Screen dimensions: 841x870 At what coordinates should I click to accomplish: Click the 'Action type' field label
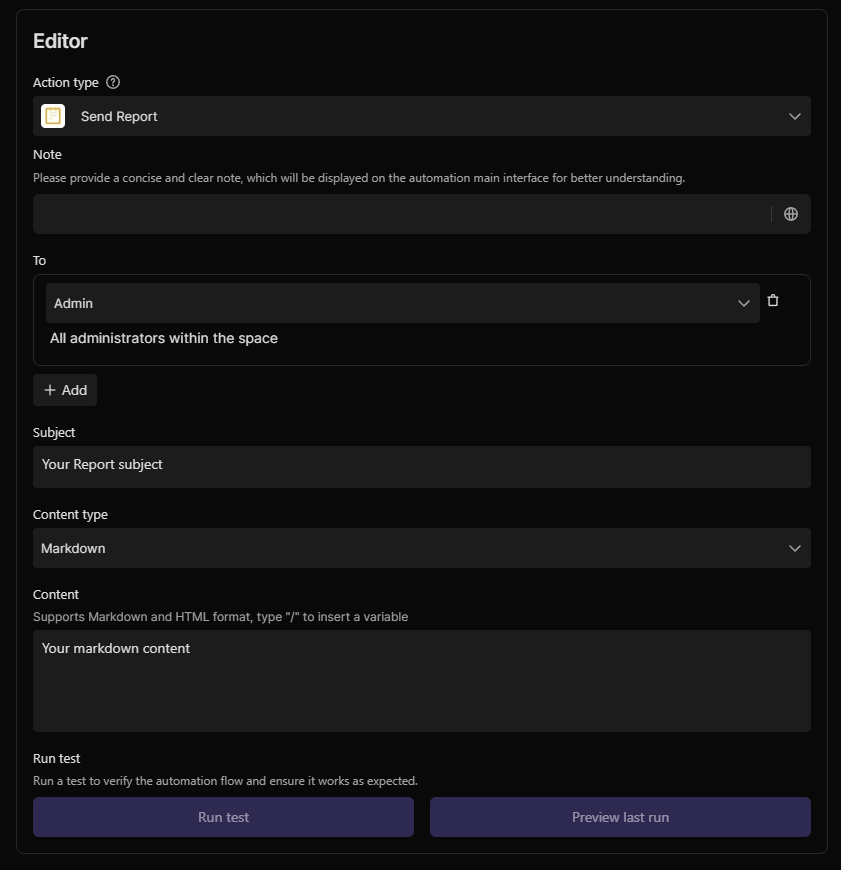coord(66,82)
